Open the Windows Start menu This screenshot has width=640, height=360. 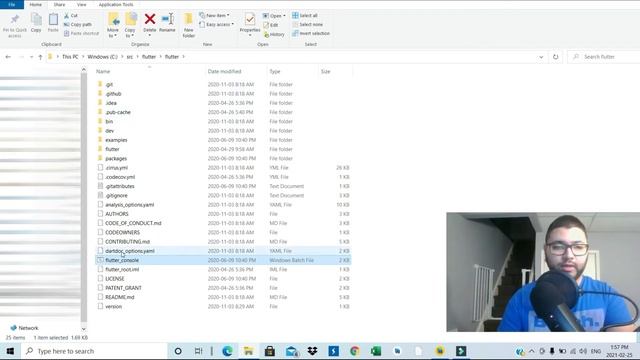[10, 351]
